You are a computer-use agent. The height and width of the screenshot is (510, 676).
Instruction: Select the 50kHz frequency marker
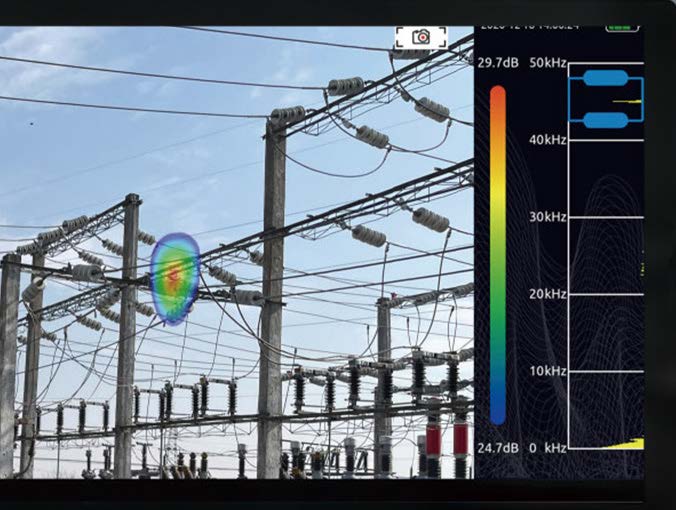pyautogui.click(x=548, y=63)
